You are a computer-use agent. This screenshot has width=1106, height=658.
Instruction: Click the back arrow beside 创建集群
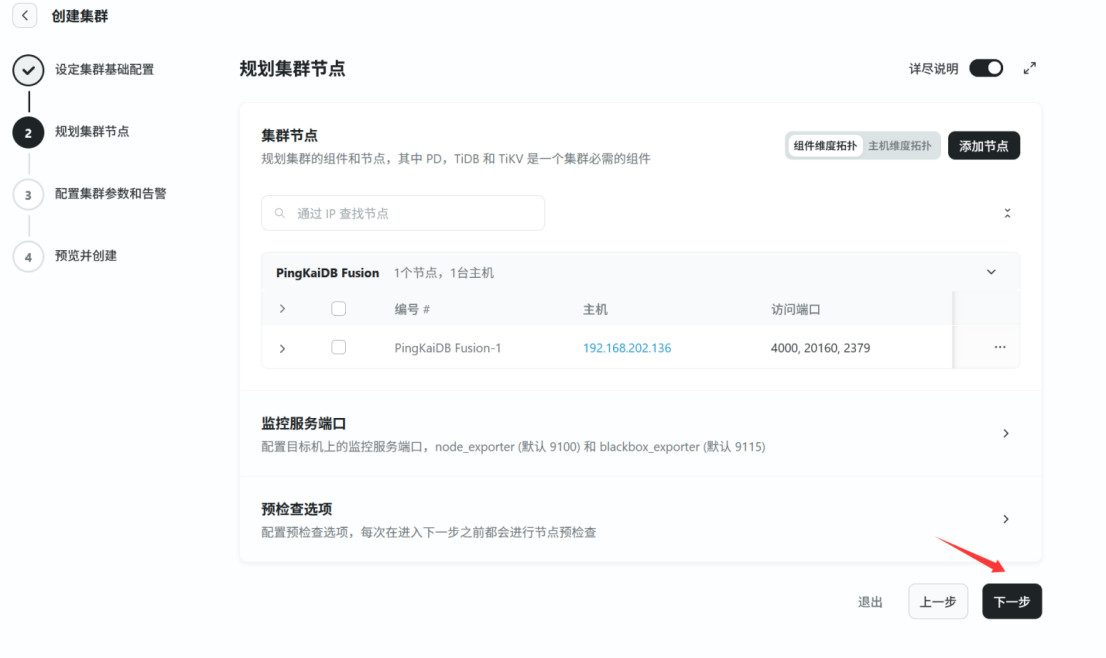25,16
